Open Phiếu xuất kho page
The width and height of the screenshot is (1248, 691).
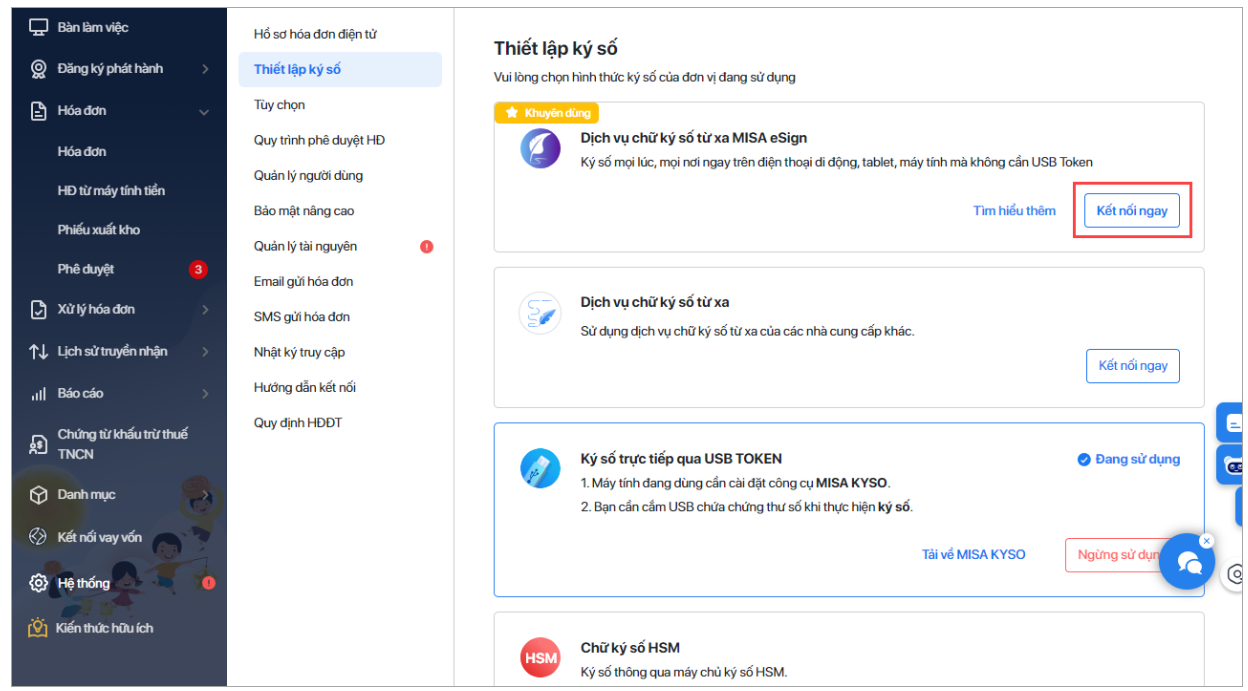tap(99, 230)
